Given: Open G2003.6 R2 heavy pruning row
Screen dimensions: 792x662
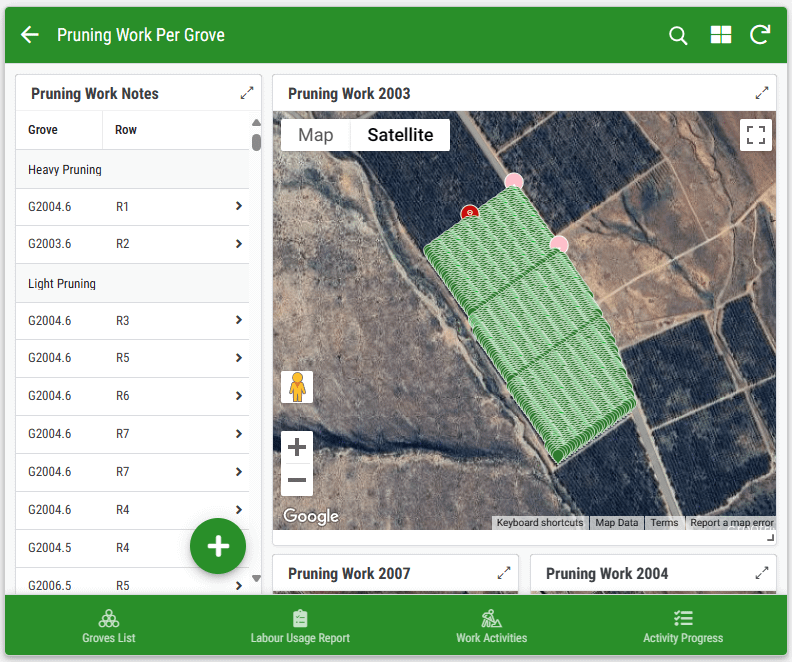Looking at the screenshot, I should coord(132,244).
